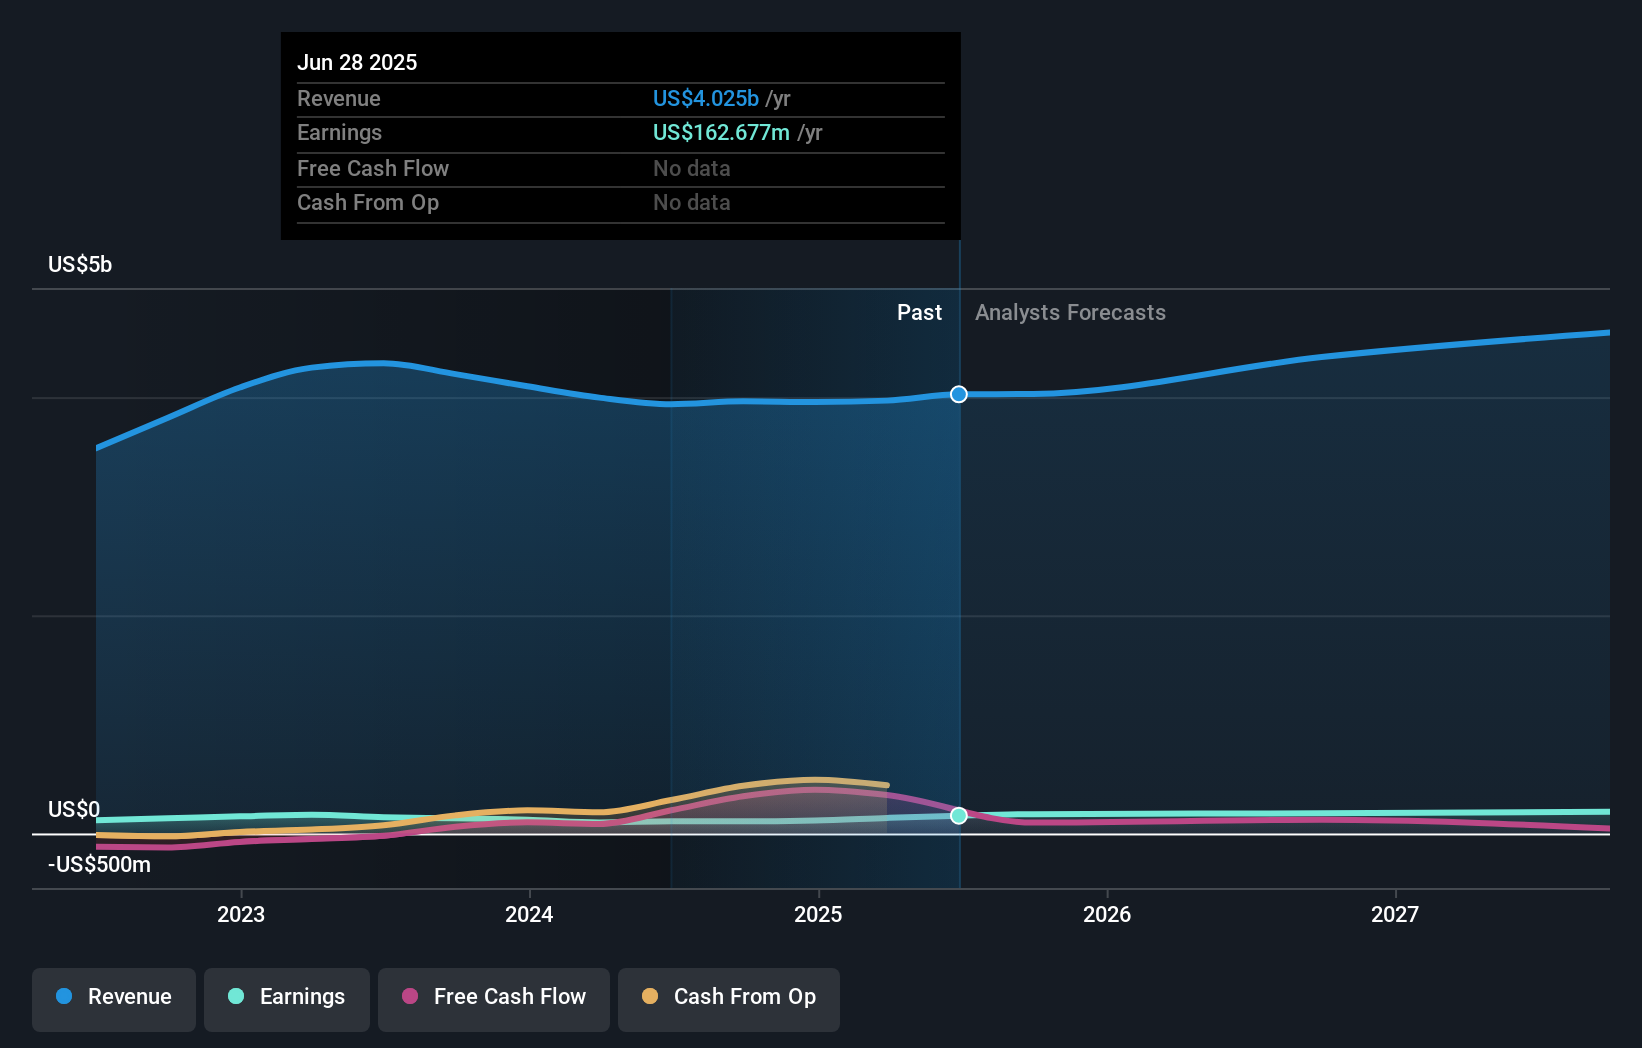Click the 2026 x-axis label
Image resolution: width=1642 pixels, height=1048 pixels.
point(1107,914)
